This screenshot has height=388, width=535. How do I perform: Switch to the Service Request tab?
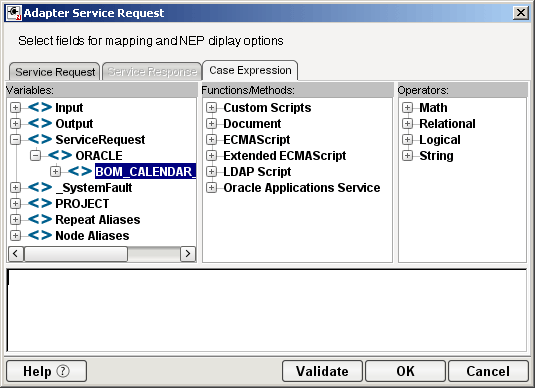coord(55,72)
